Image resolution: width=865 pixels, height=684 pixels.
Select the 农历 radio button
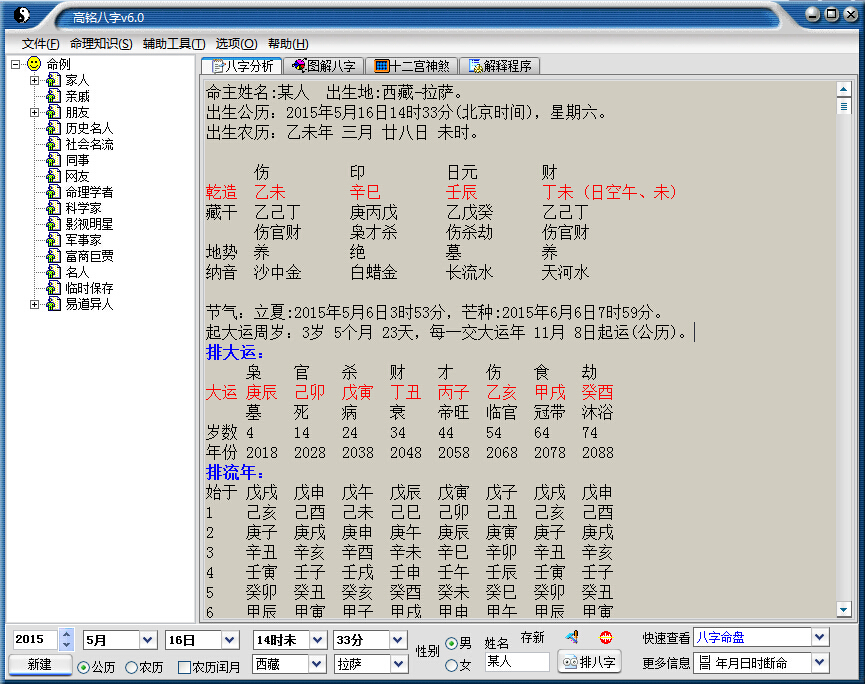pyautogui.click(x=131, y=667)
